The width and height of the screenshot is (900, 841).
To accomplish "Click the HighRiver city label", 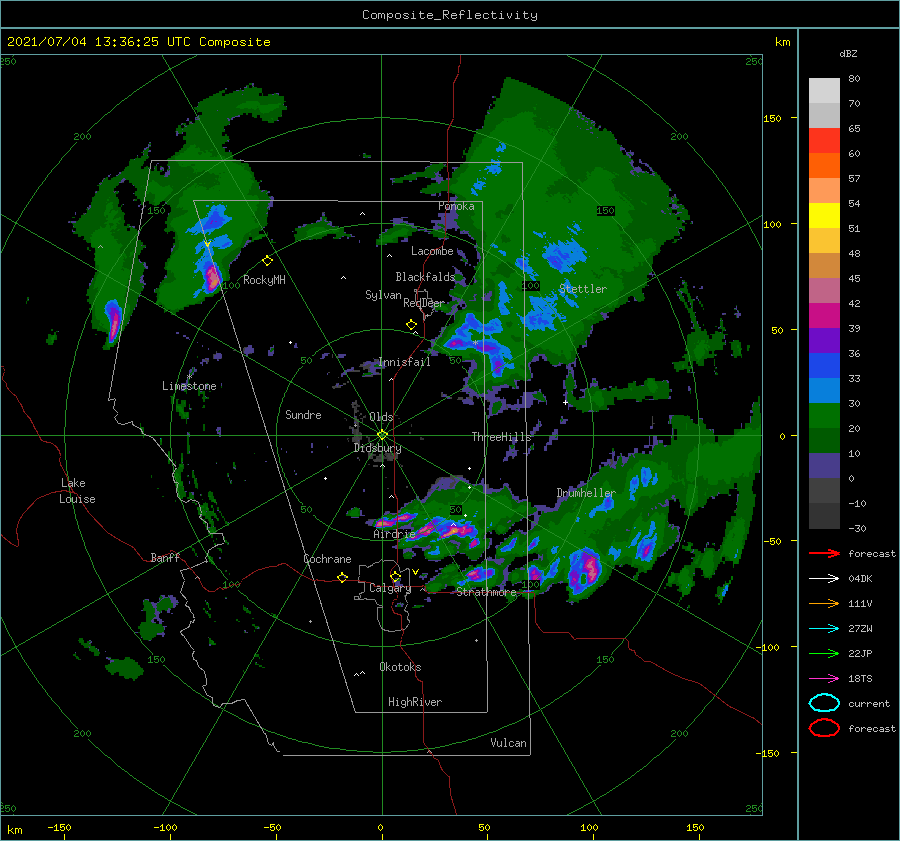I will coord(415,702).
